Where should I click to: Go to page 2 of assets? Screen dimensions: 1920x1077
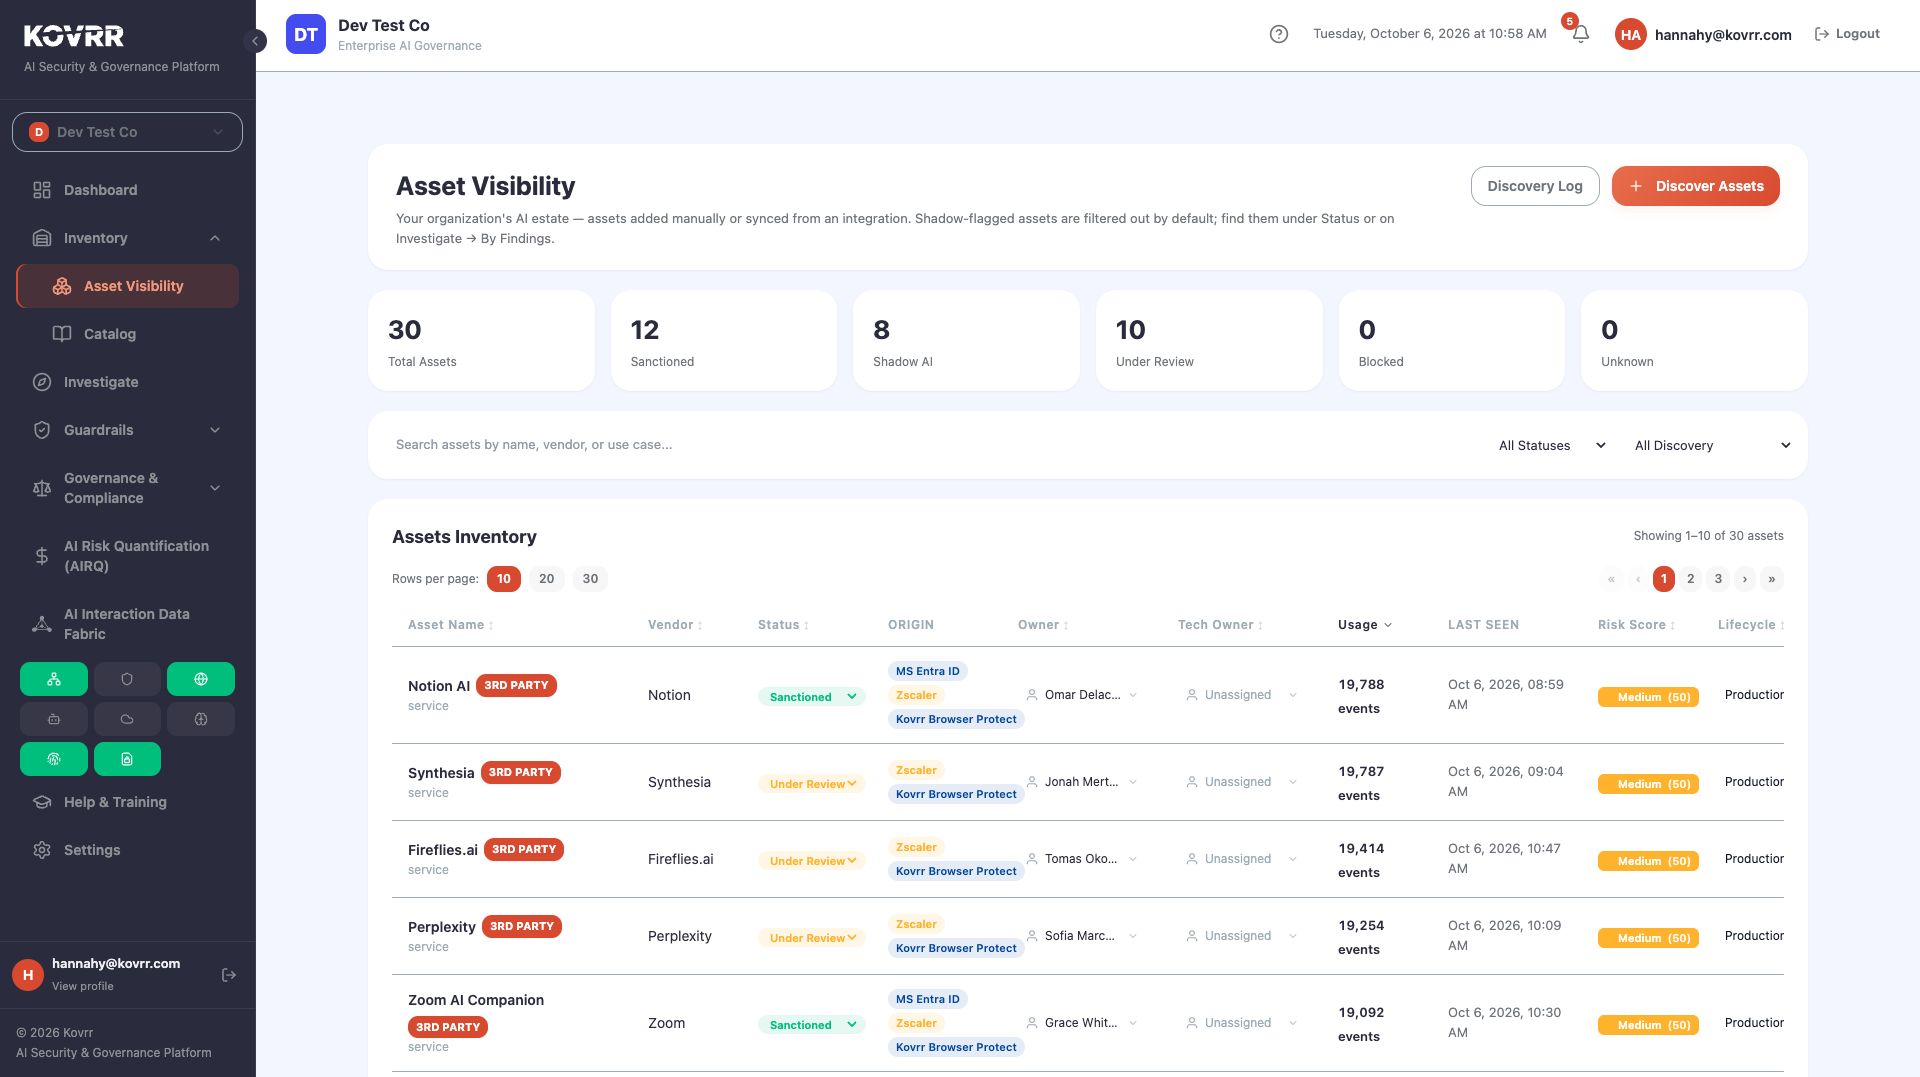tap(1691, 579)
